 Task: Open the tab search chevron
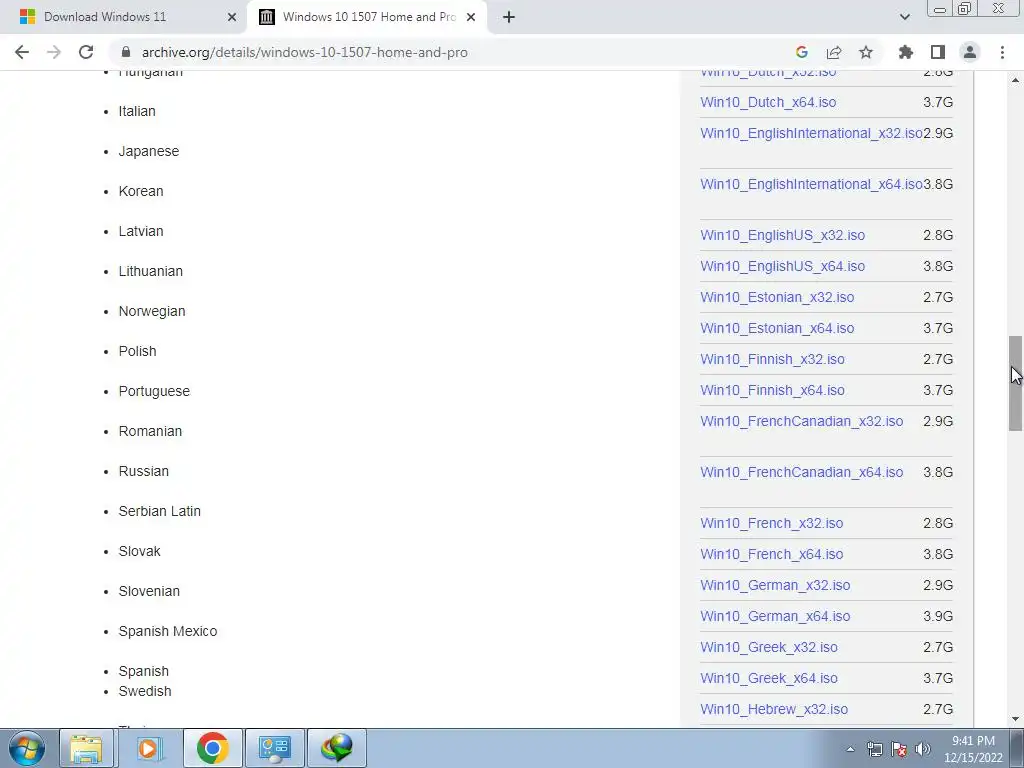click(904, 17)
